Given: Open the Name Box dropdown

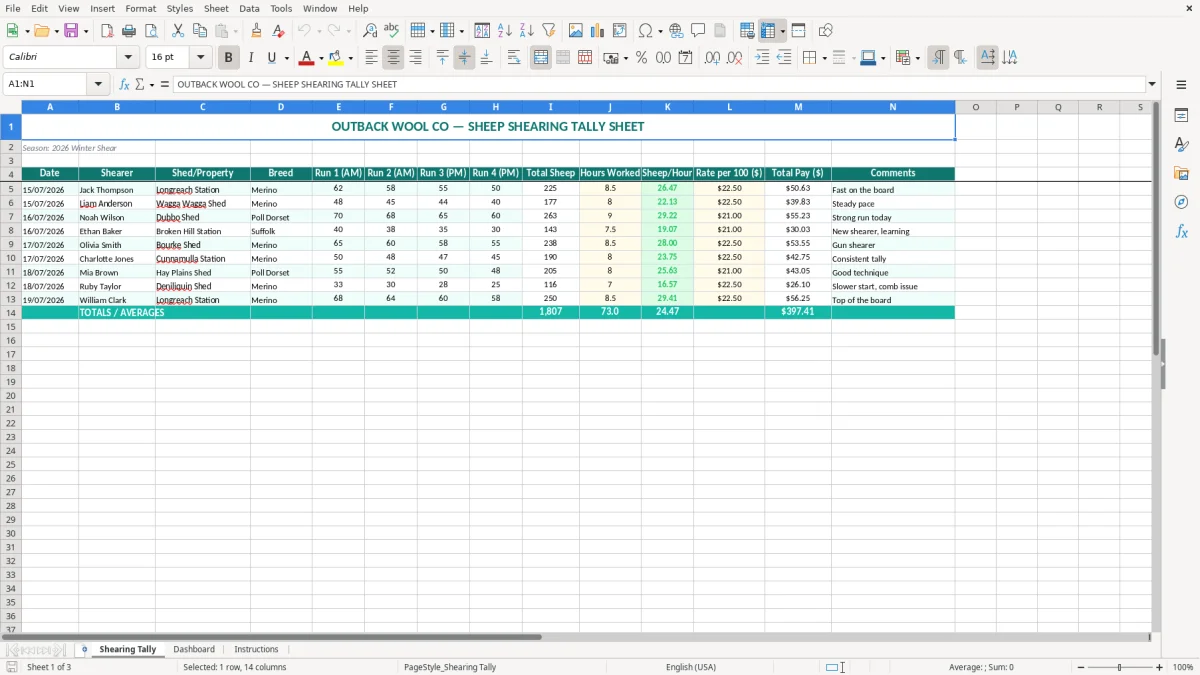Looking at the screenshot, I should pyautogui.click(x=98, y=85).
